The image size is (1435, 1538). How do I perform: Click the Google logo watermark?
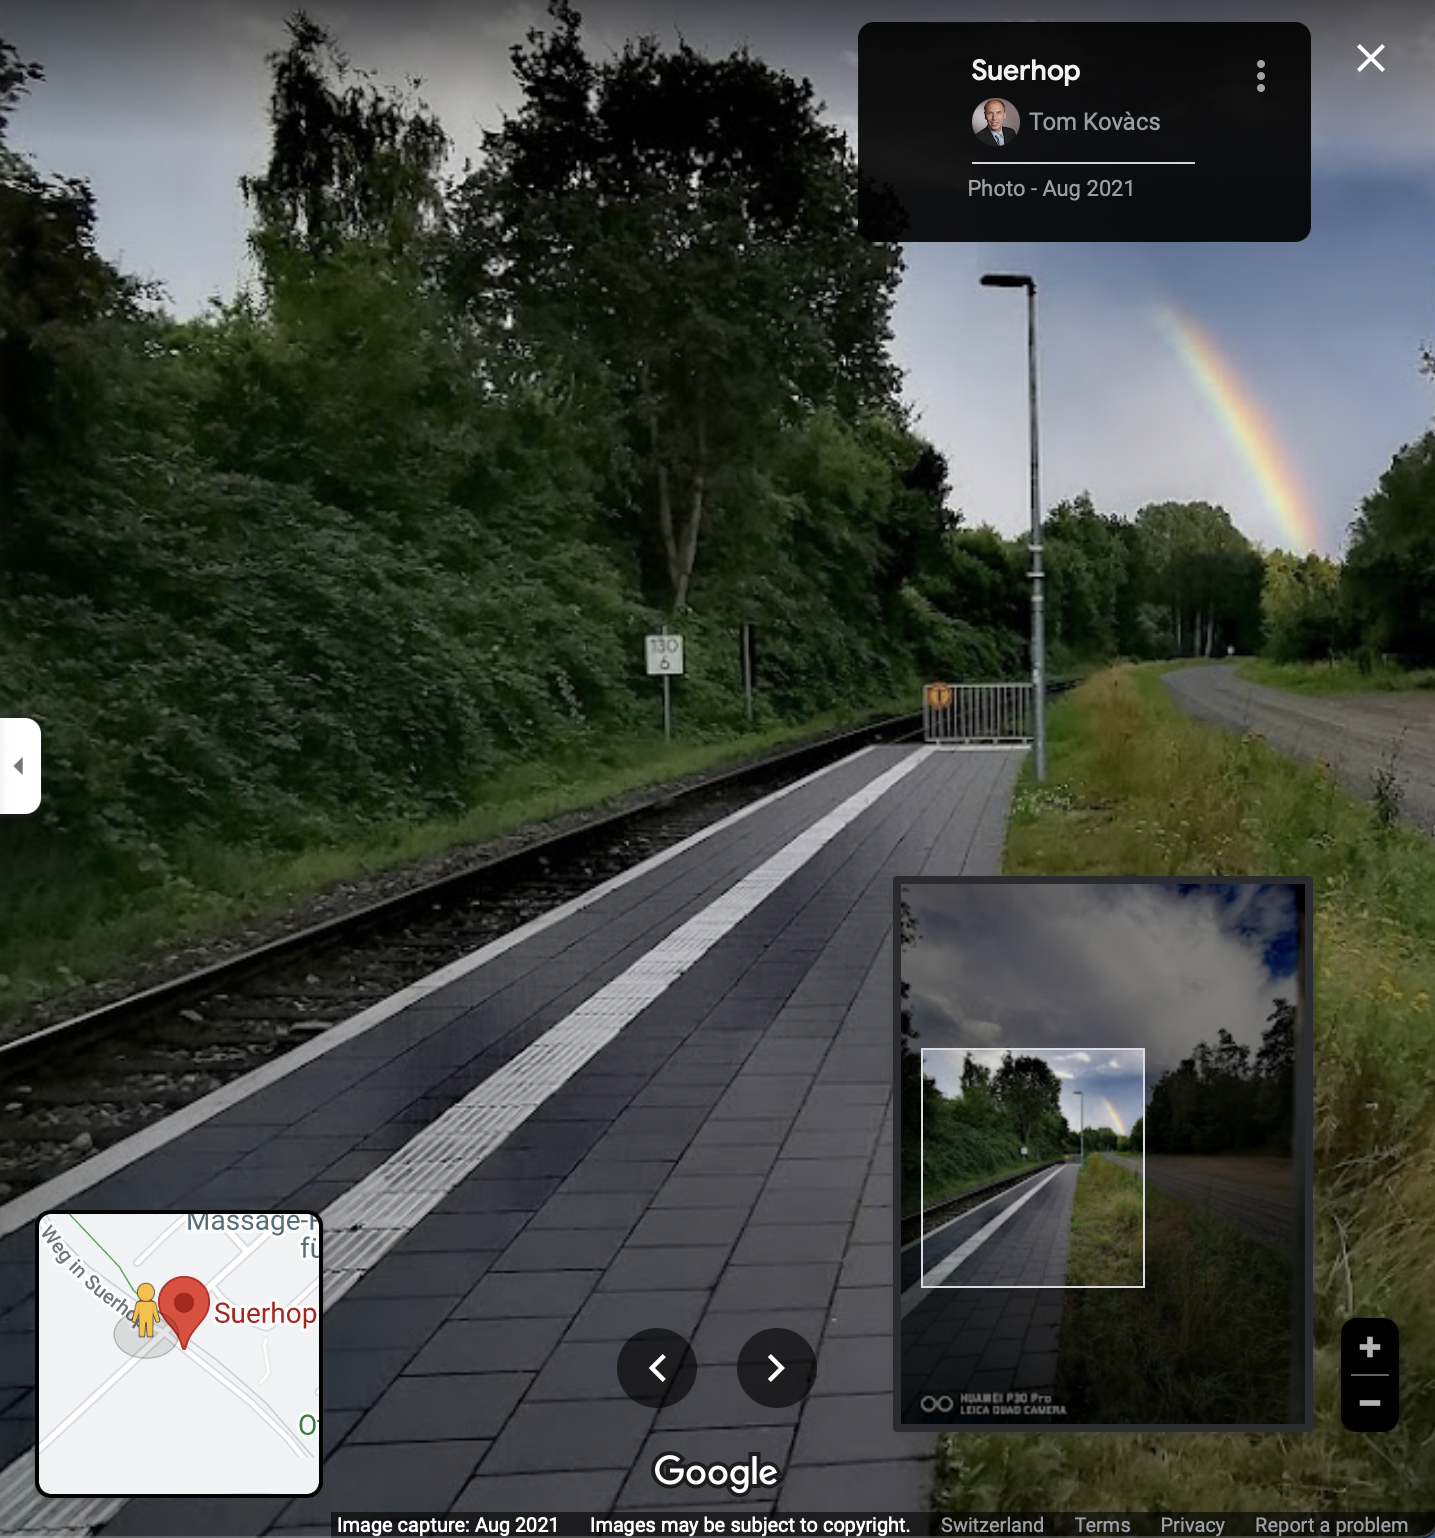click(x=716, y=1471)
